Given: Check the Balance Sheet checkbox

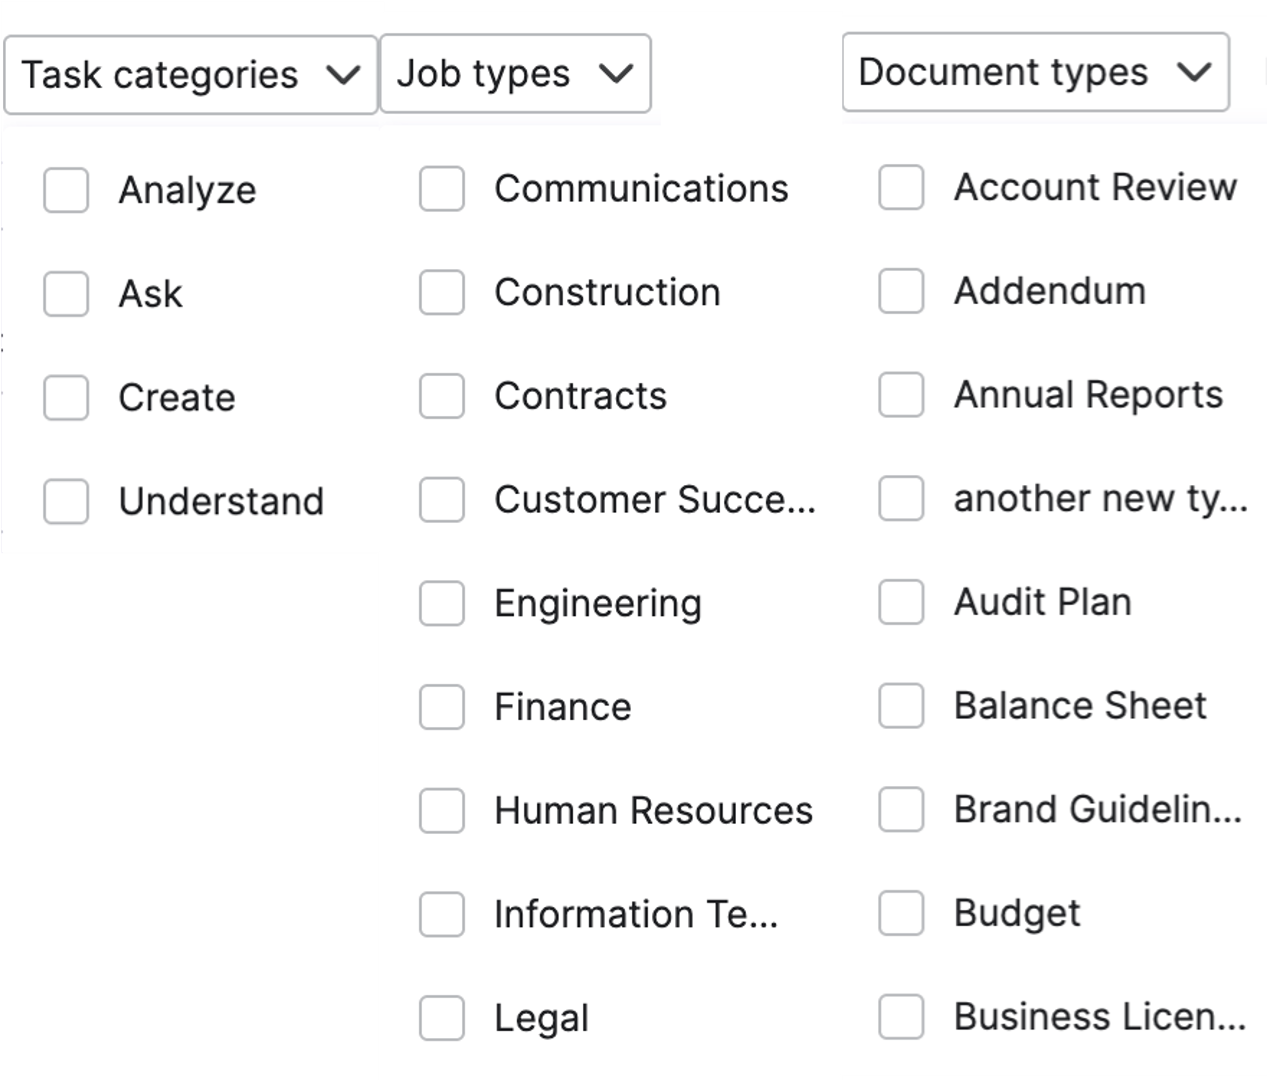Looking at the screenshot, I should pyautogui.click(x=901, y=706).
